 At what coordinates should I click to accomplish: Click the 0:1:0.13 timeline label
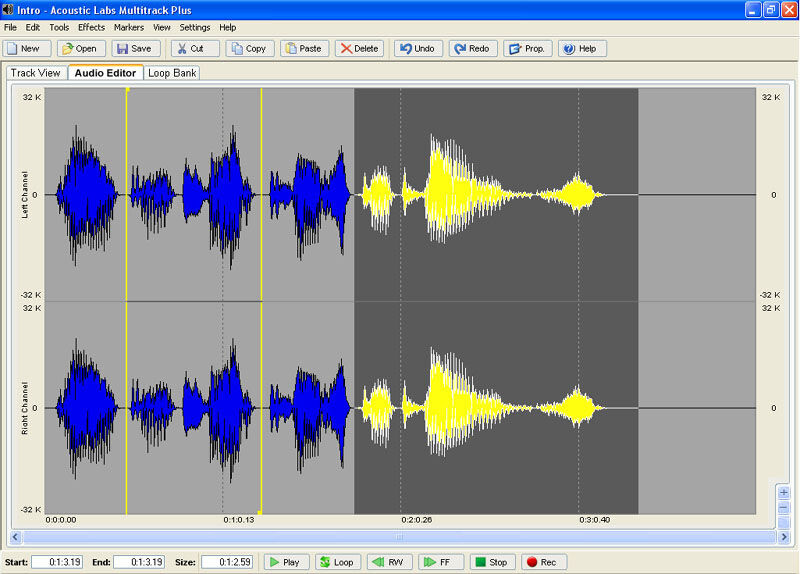point(239,520)
